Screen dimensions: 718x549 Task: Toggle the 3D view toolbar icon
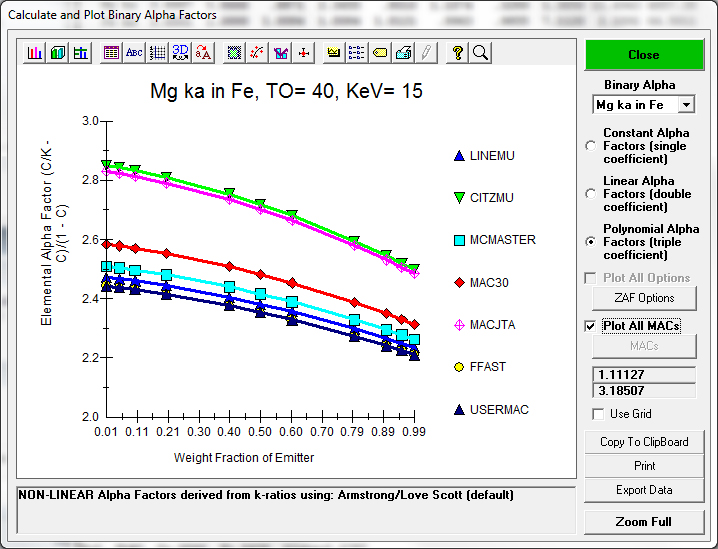[180, 53]
